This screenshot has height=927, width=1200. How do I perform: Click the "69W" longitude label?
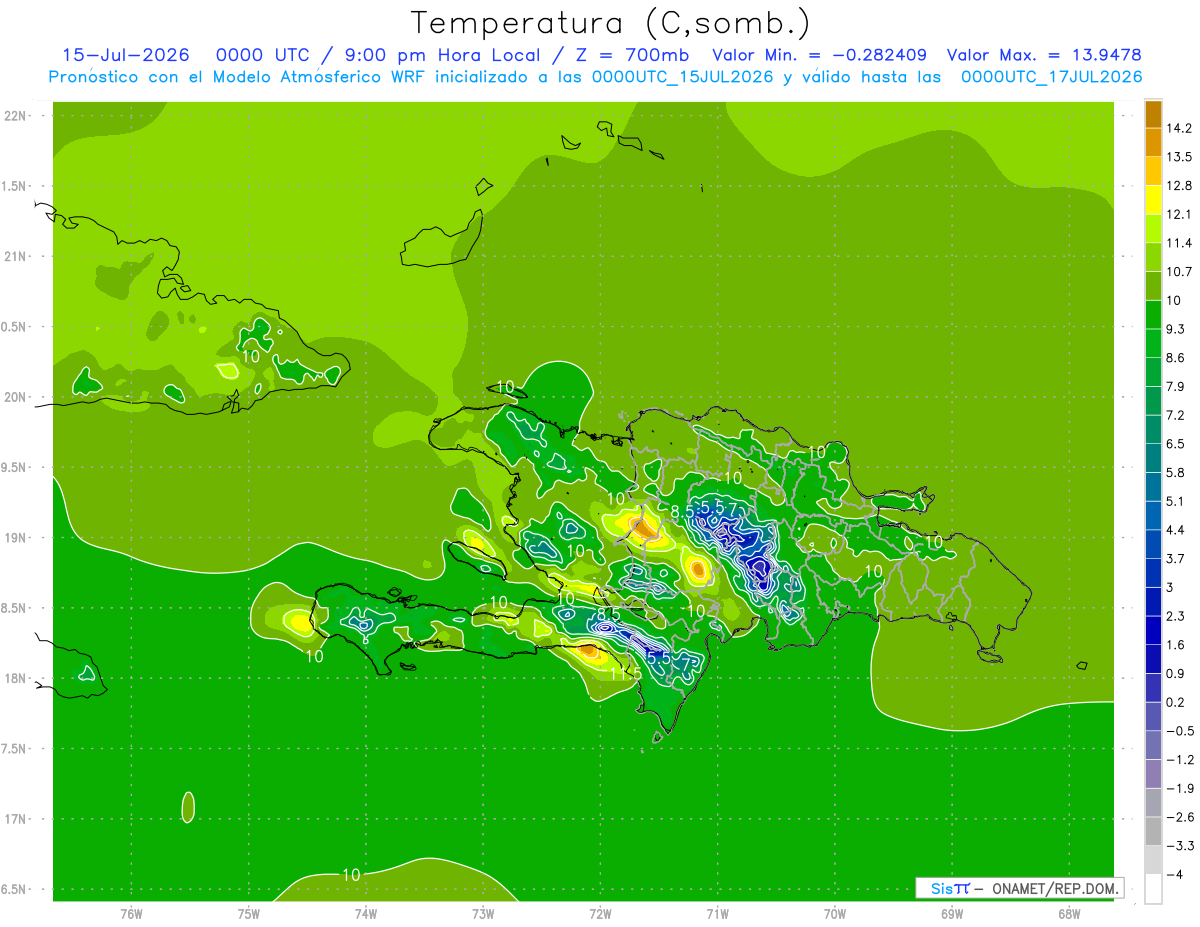point(952,913)
